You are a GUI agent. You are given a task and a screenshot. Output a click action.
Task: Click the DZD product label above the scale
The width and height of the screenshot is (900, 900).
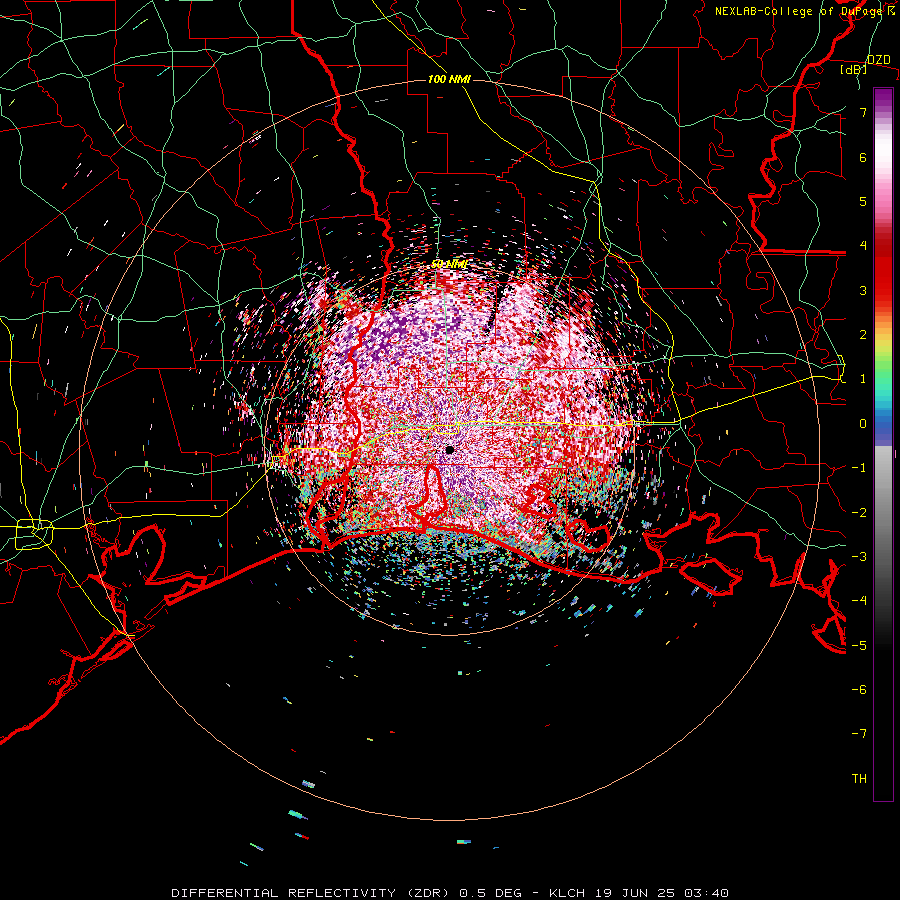tap(878, 59)
